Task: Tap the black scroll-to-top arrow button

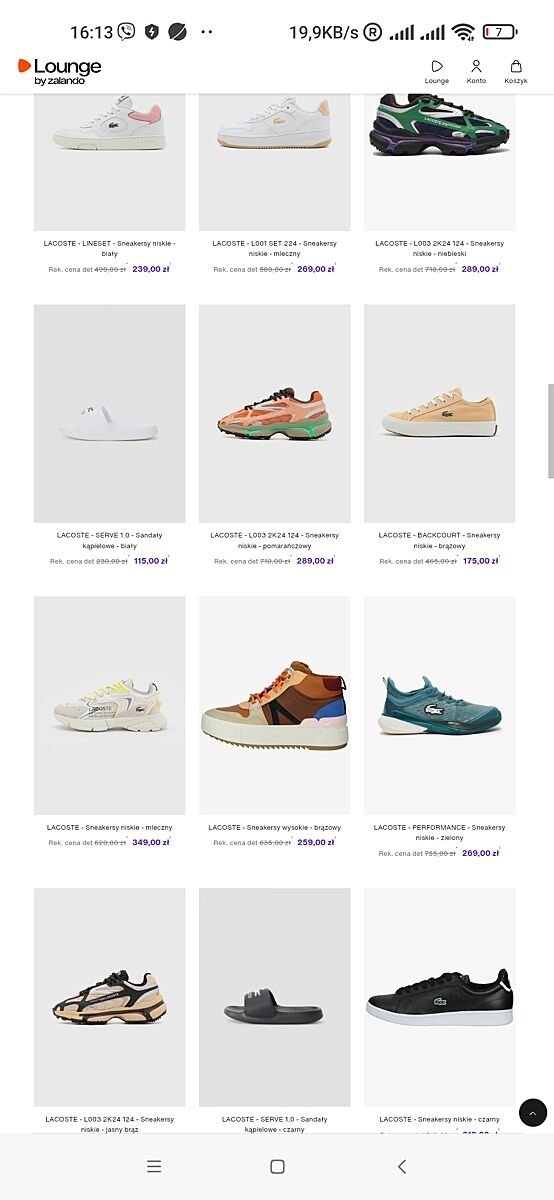Action: pos(533,1112)
